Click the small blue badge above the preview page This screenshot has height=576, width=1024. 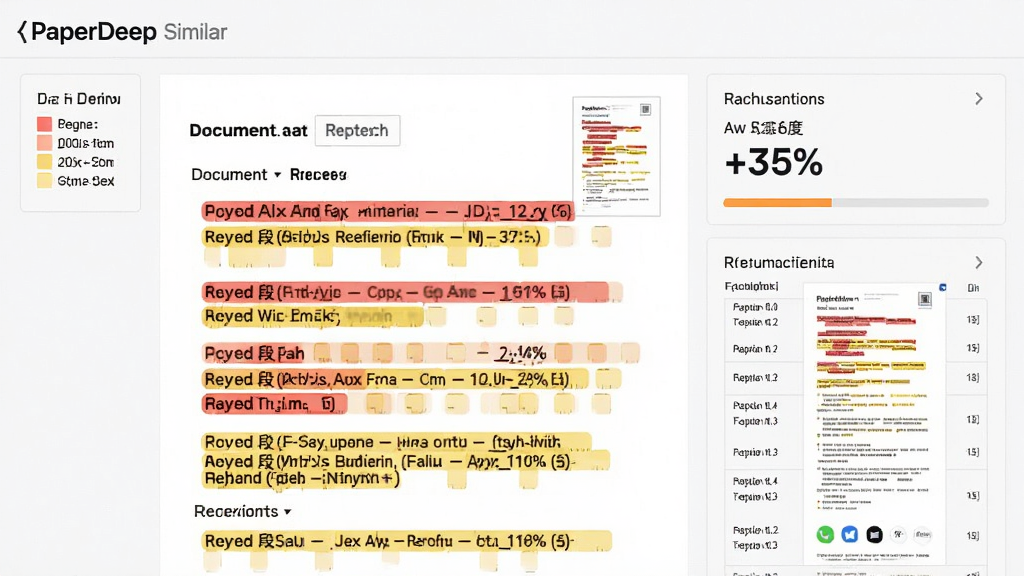tap(942, 287)
